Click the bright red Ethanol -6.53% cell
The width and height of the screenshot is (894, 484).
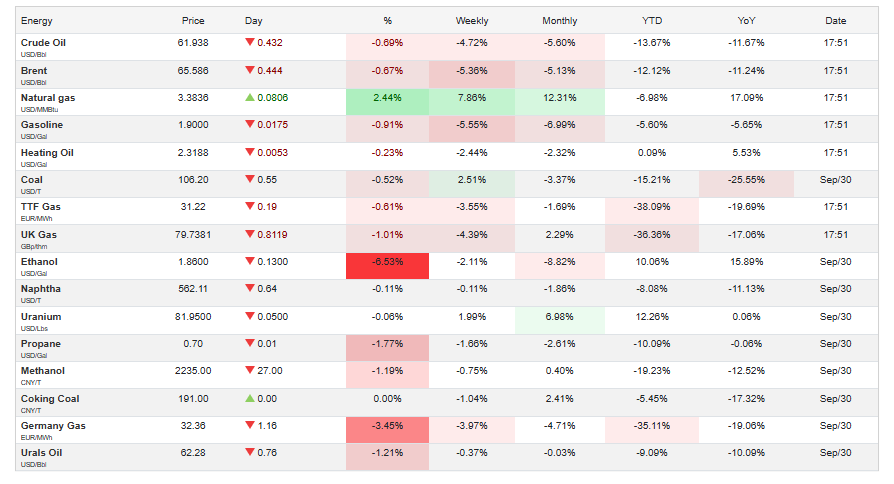387,262
